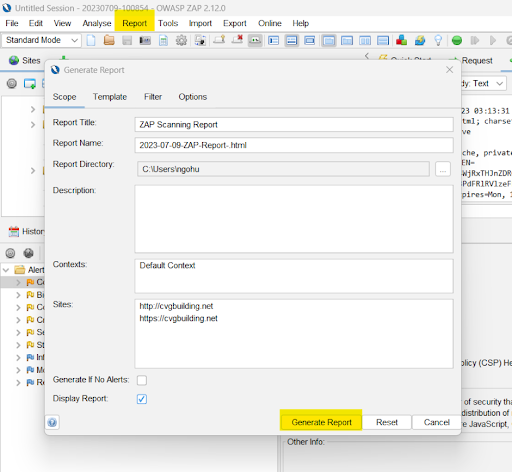The image size is (512, 472).
Task: Switch to the Filter tab
Action: [x=153, y=97]
